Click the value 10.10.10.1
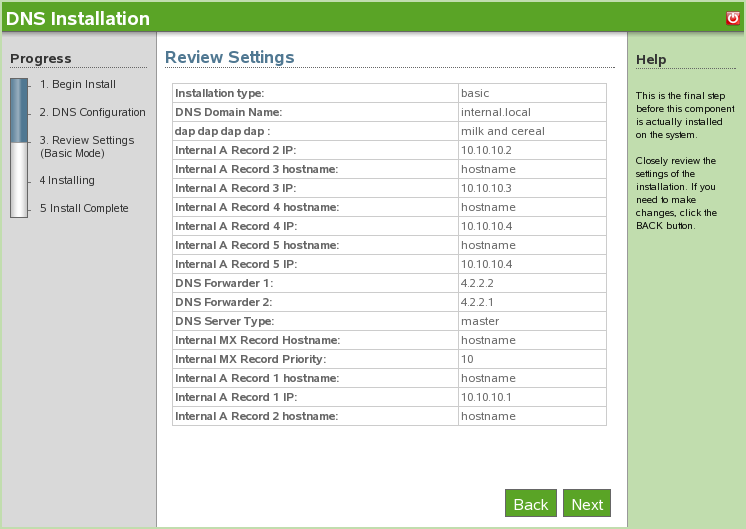The height and width of the screenshot is (529, 746). point(486,398)
